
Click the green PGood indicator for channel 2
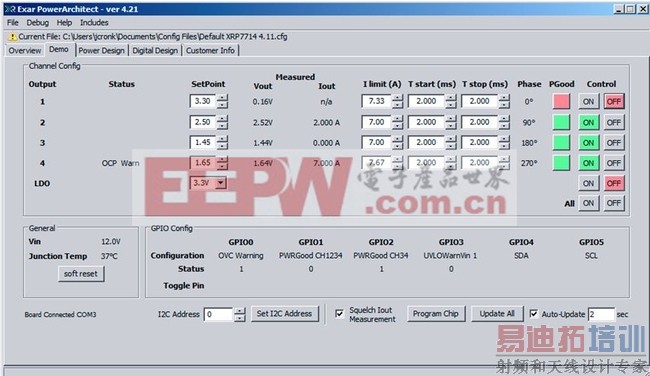[561, 122]
